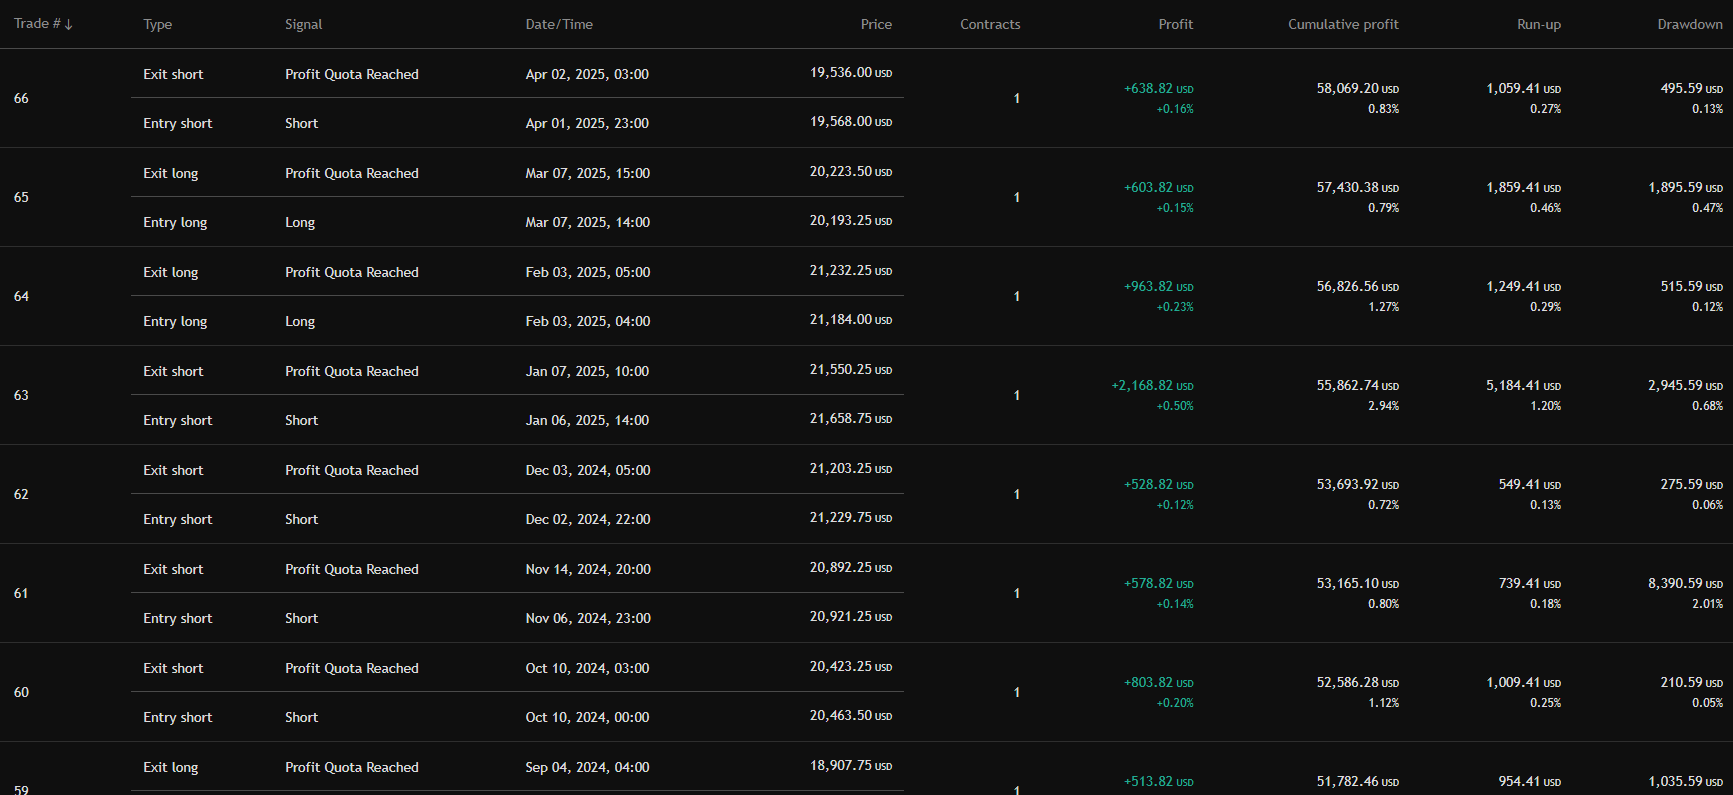Viewport: 1733px width, 795px height.
Task: Click profit value +603.82 USD
Action: [1159, 187]
